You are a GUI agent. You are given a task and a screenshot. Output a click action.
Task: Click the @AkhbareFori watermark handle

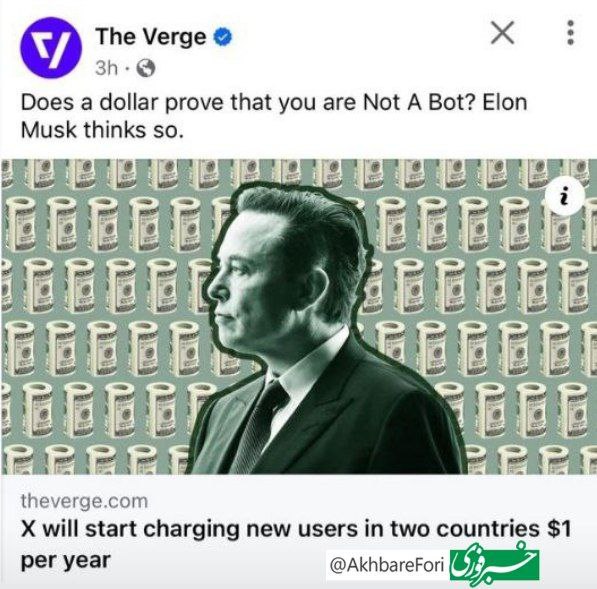click(x=387, y=565)
